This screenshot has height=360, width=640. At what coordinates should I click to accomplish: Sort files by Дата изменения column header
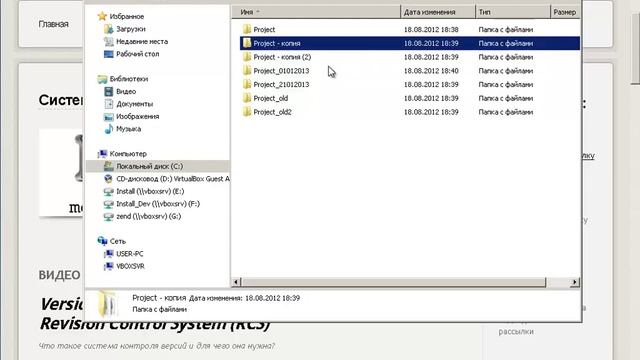point(438,12)
